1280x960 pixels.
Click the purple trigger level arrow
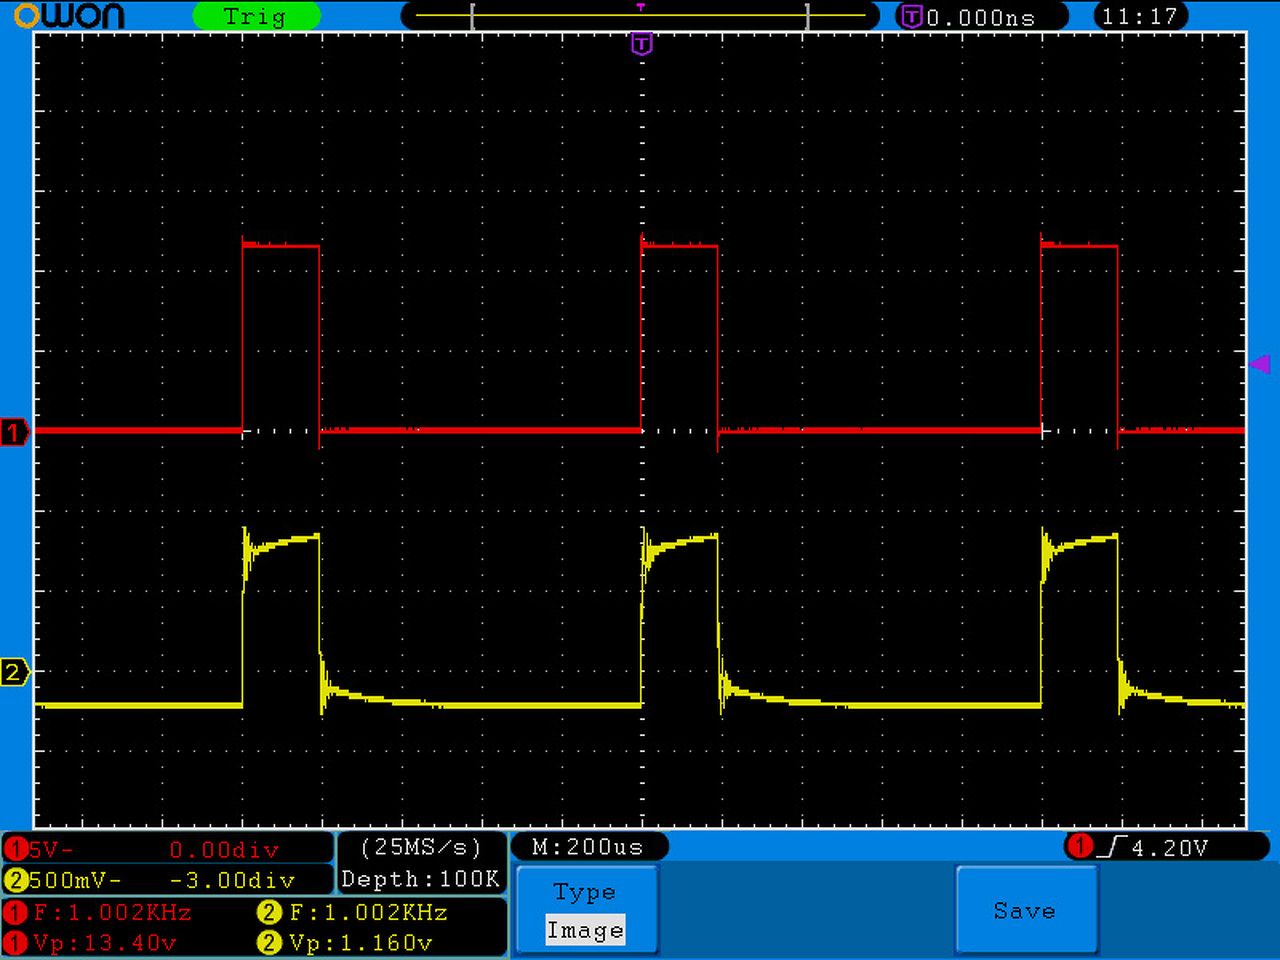pos(1260,364)
